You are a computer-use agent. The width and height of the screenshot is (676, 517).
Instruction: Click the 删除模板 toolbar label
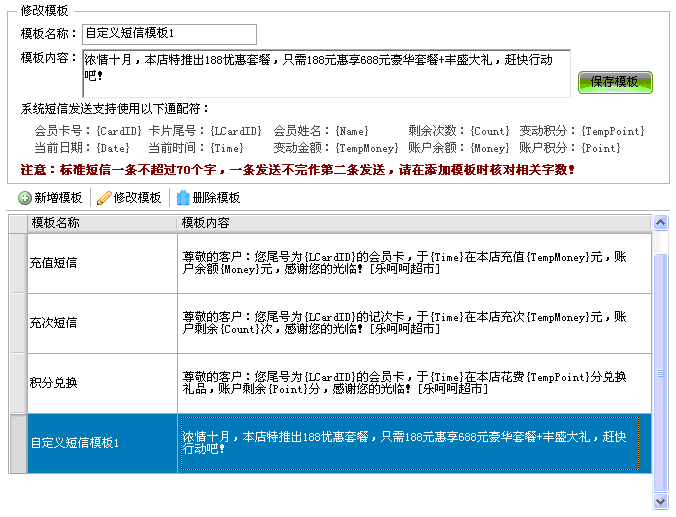click(x=216, y=198)
